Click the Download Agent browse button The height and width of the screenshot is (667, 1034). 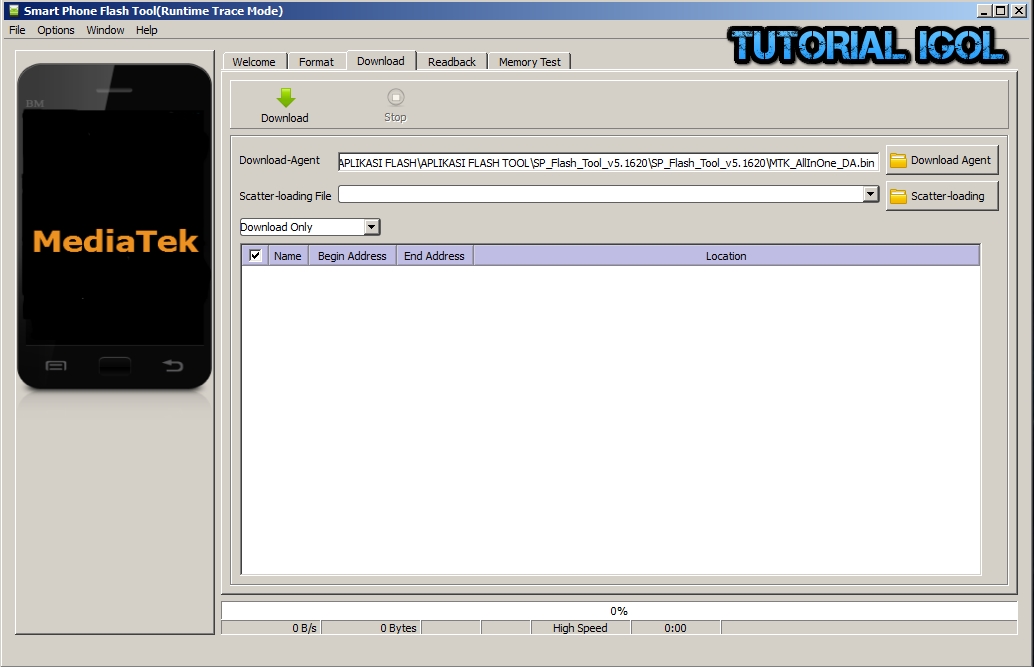(x=942, y=160)
